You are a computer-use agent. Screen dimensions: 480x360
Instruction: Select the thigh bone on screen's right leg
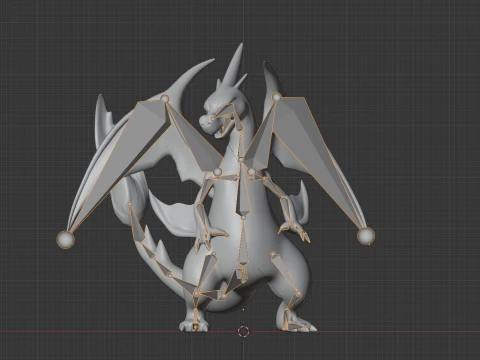pos(285,273)
